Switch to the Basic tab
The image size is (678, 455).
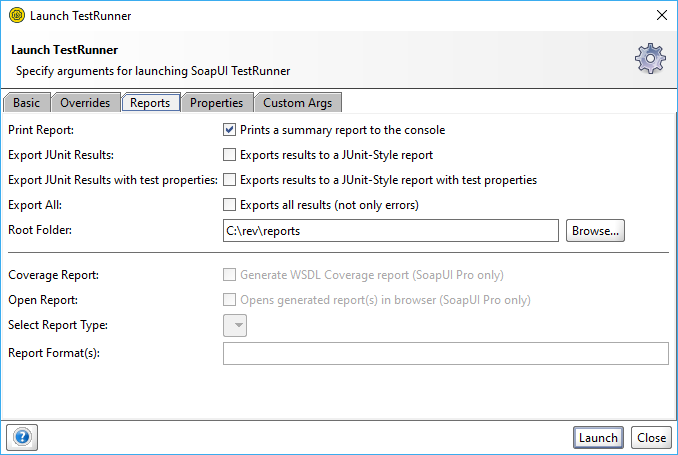tap(26, 103)
